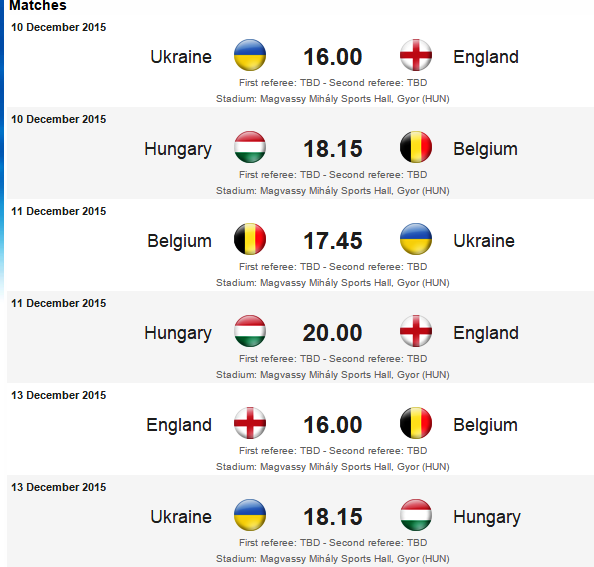
Task: Click Belgium flag in 10 December 18.15 match
Action: (x=416, y=147)
